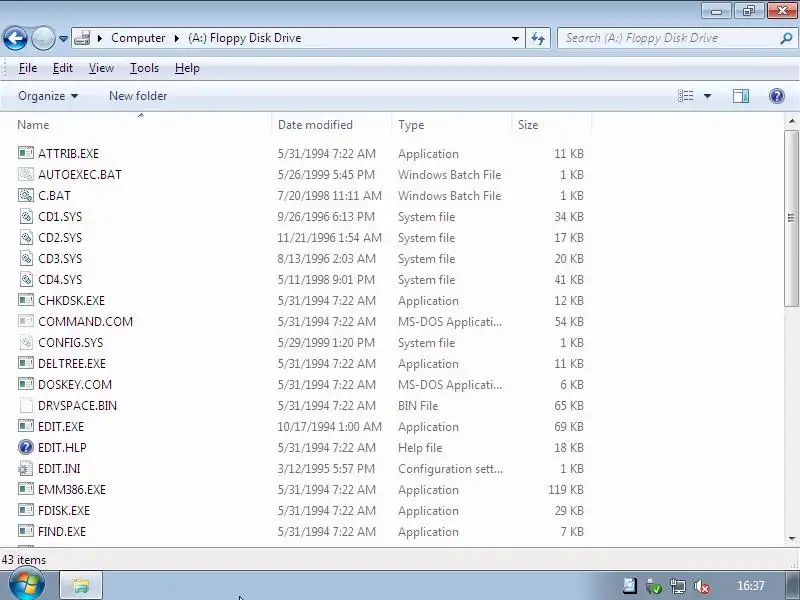Screen dimensions: 800x600
Task: Select the DOSKEY.COM file icon
Action: (26, 384)
